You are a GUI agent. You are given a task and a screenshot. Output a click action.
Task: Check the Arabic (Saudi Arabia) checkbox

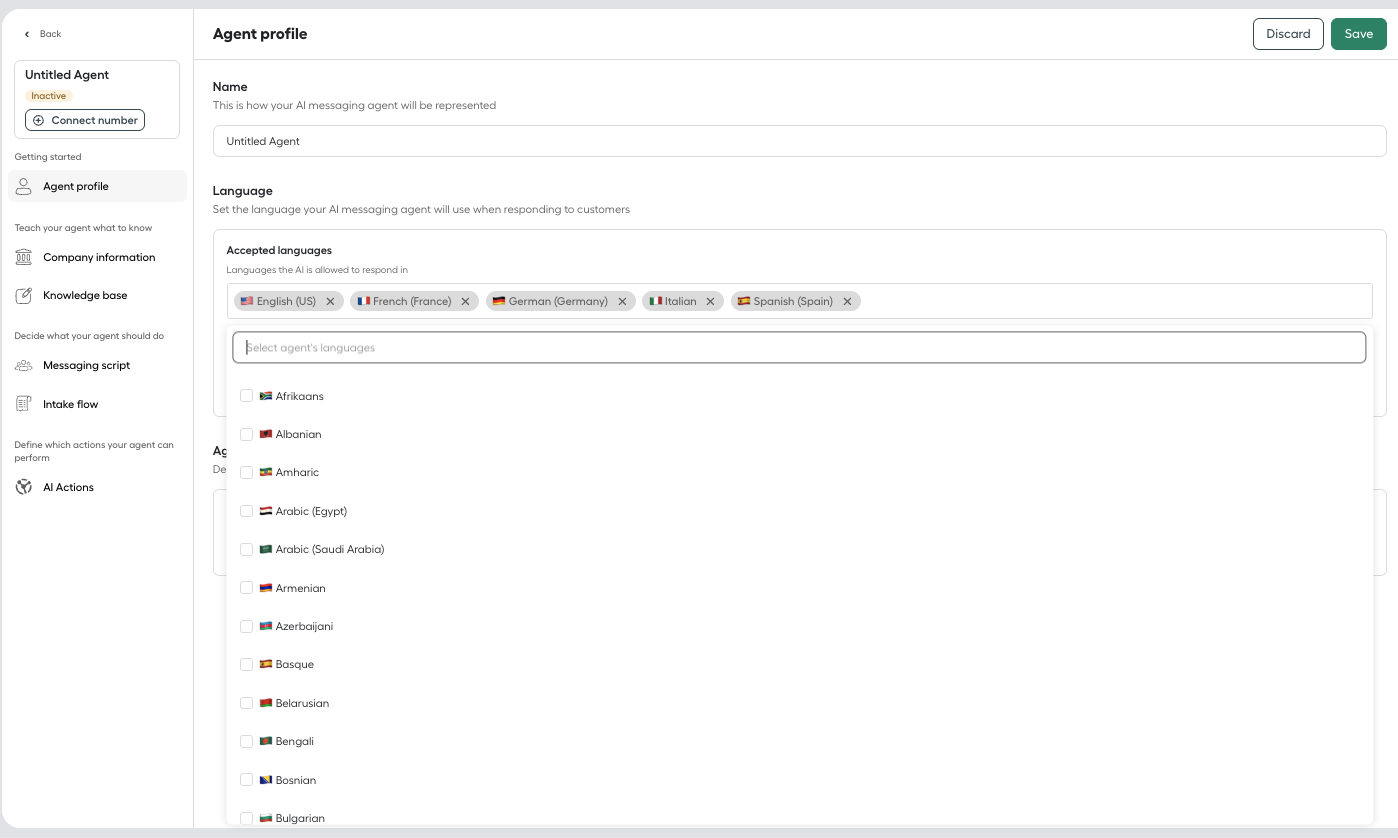(x=246, y=549)
